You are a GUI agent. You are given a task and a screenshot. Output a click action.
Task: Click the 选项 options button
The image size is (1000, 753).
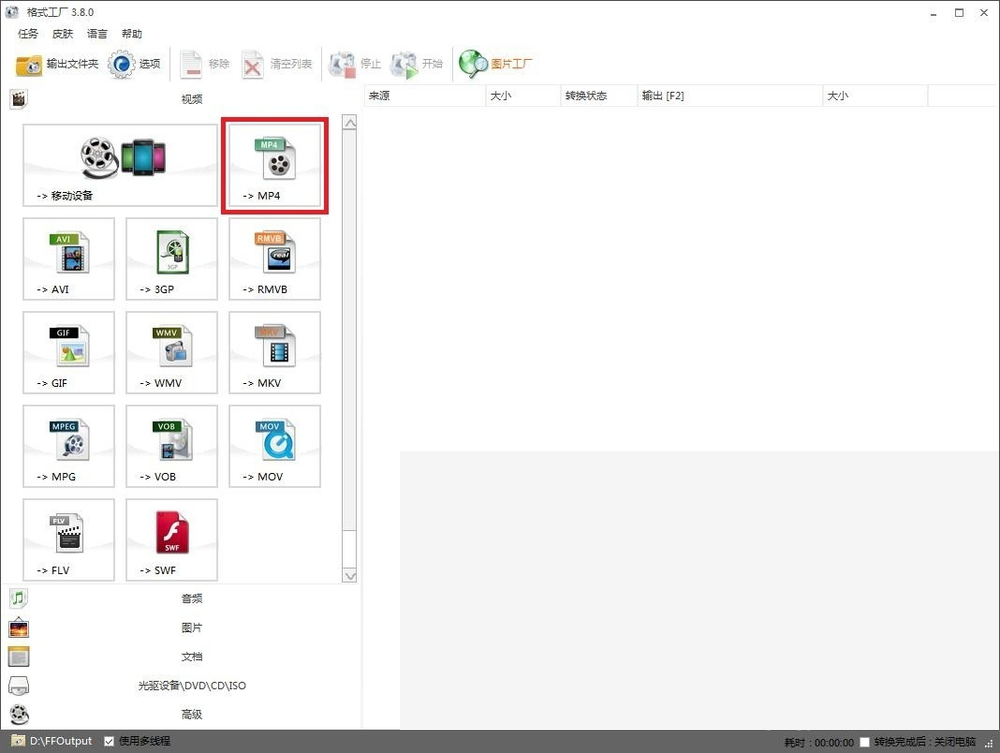pyautogui.click(x=135, y=64)
